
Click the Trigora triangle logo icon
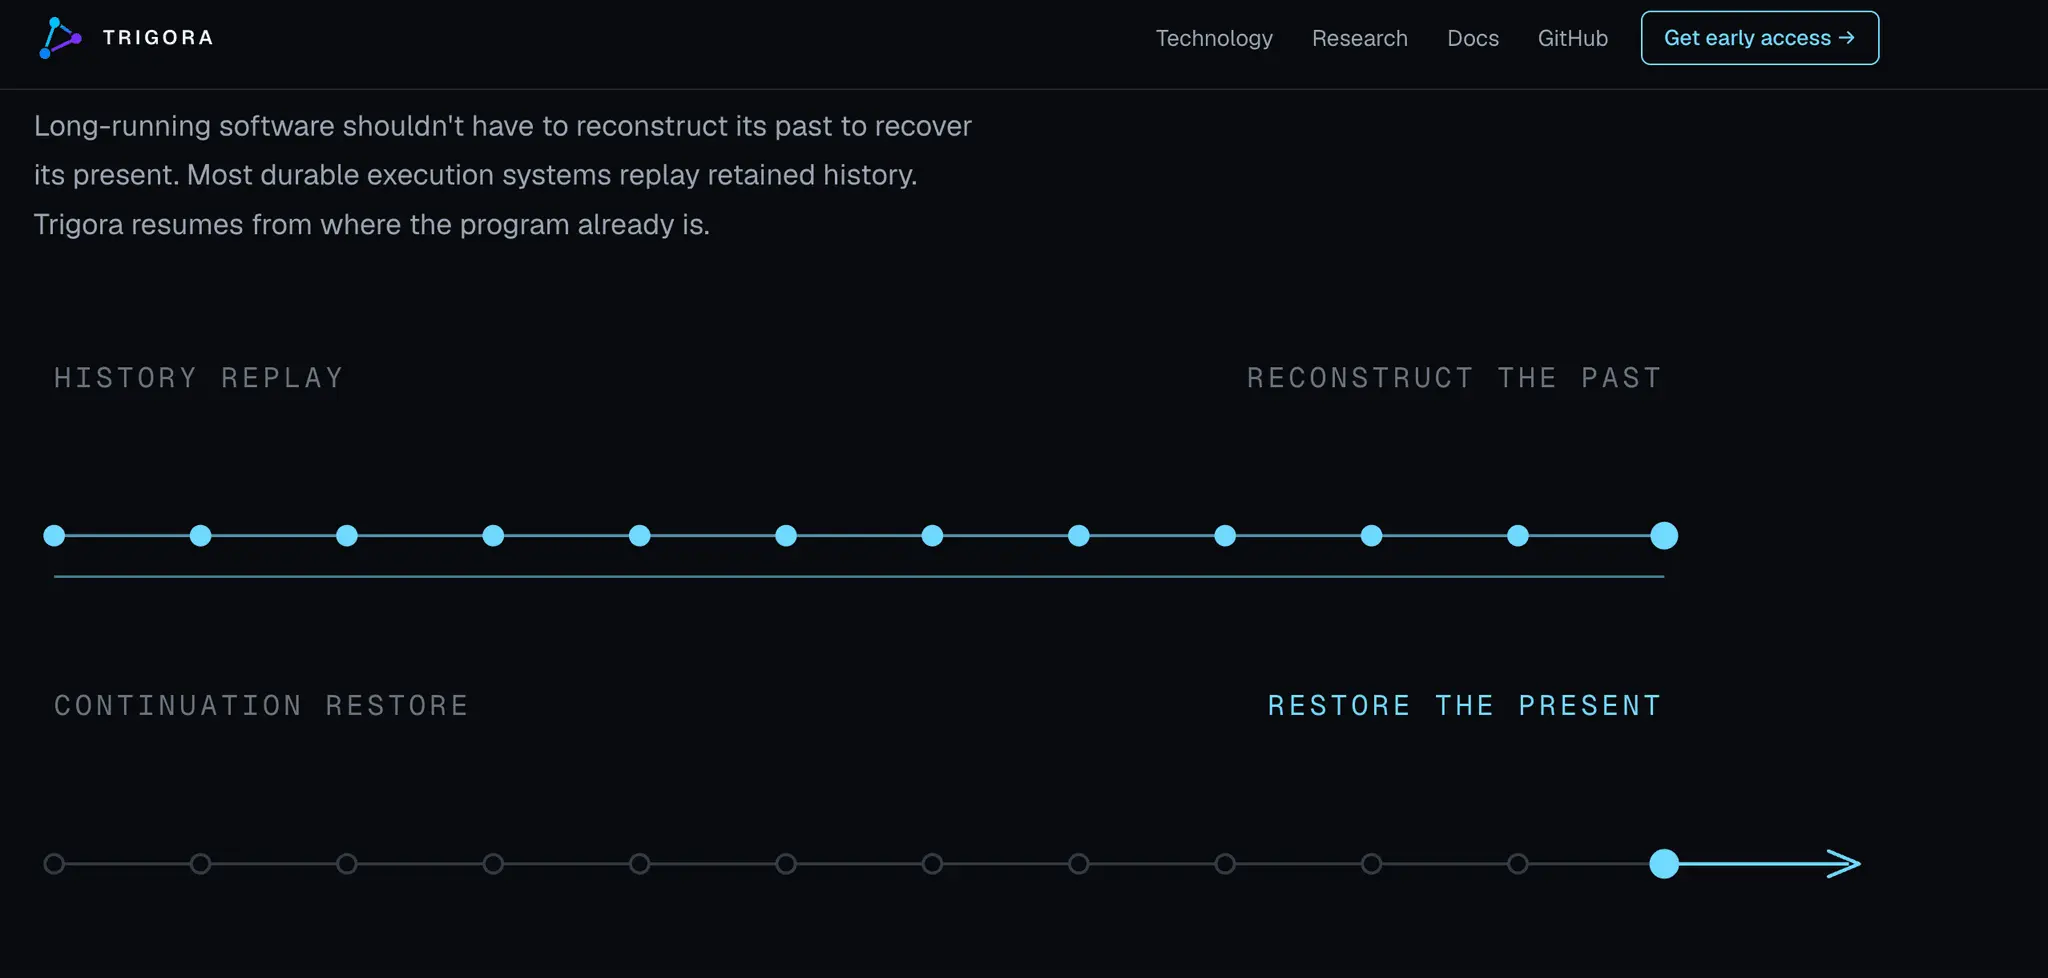(60, 38)
